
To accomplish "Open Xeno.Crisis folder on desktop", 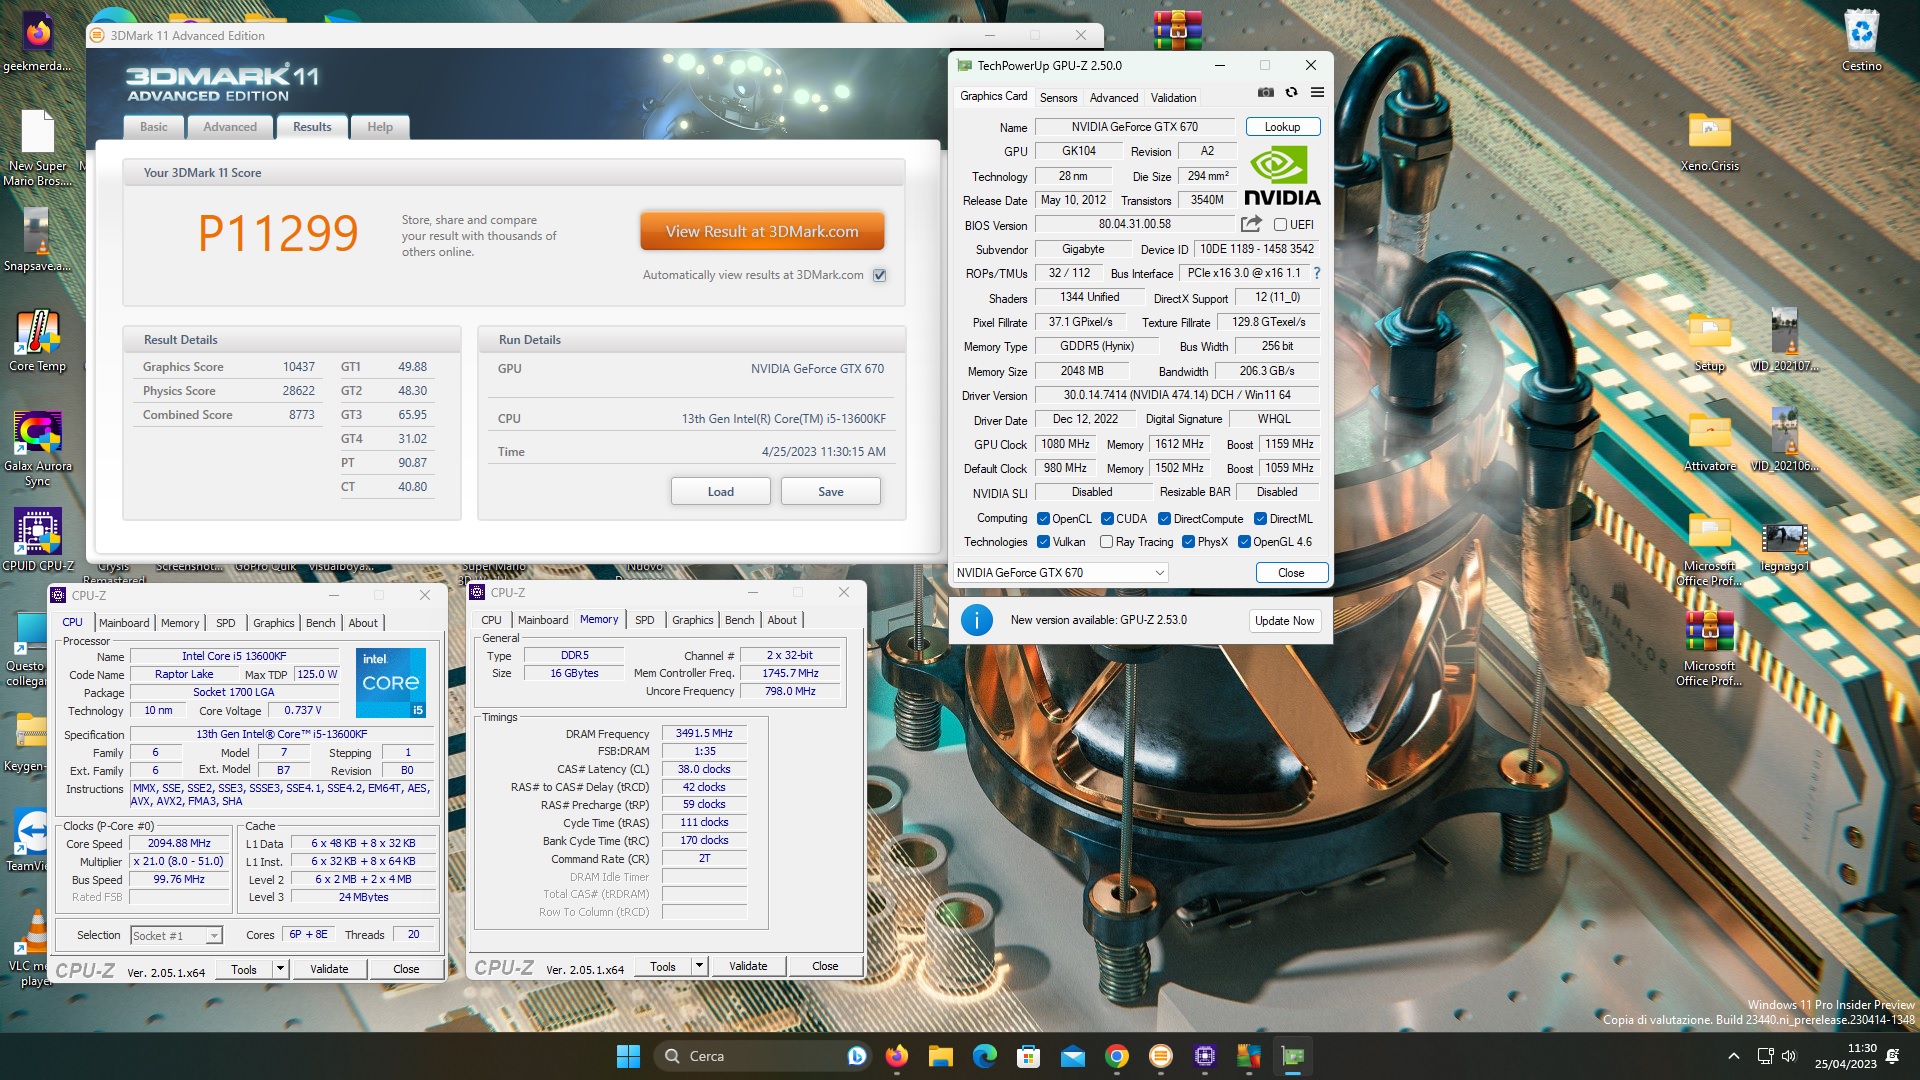I will click(1709, 140).
